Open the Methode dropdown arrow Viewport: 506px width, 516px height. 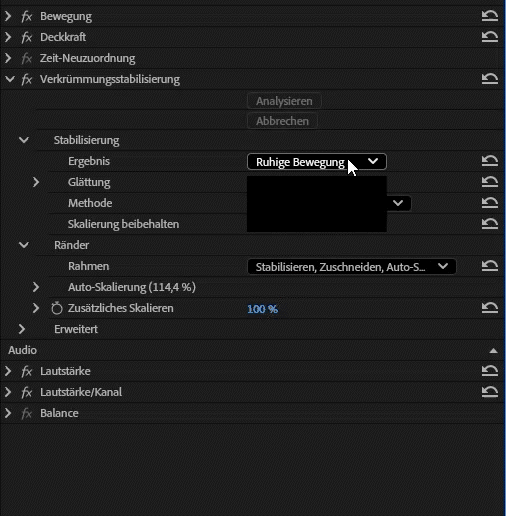click(398, 203)
